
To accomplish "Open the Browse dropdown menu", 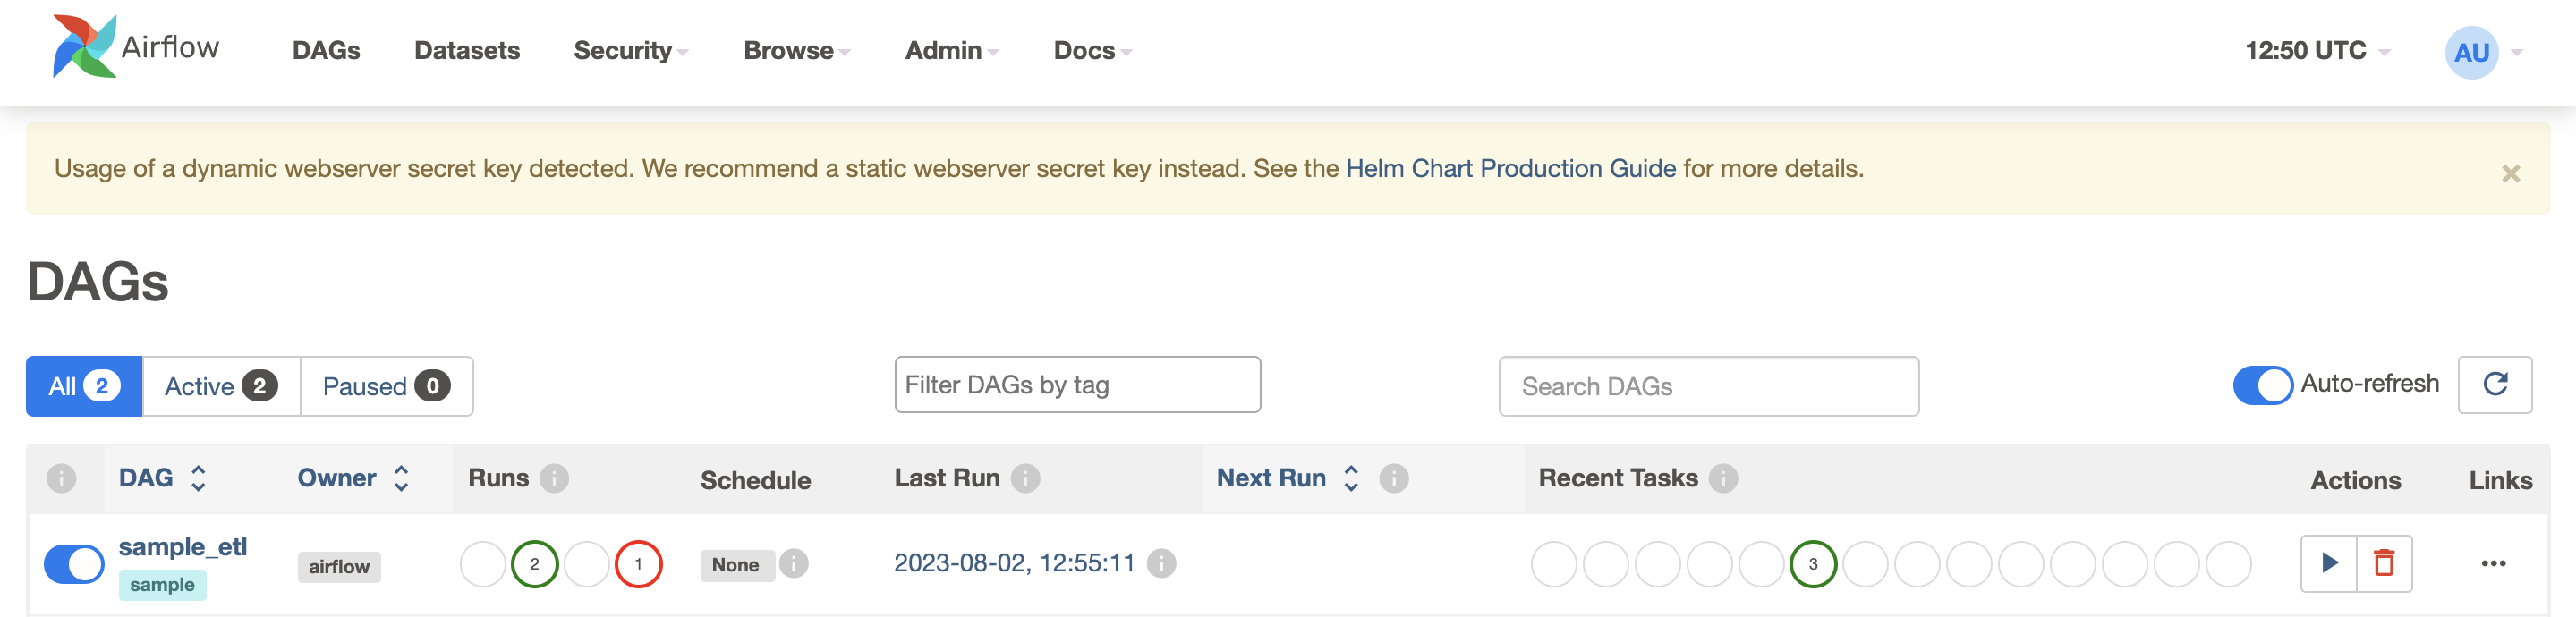I will coord(796,51).
